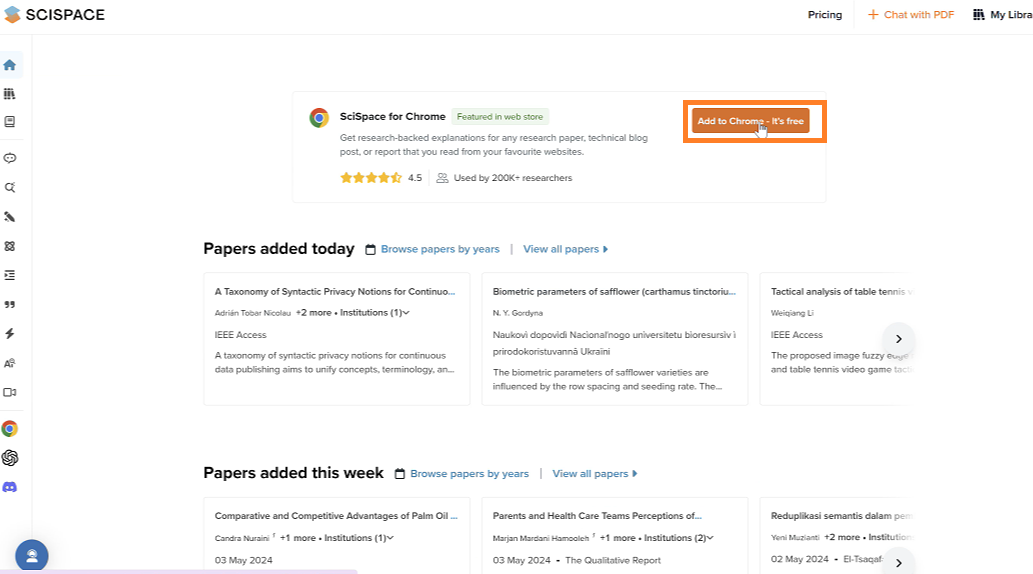1033x574 pixels.
Task: Open Parents and Health Care Teams Perceptions
Action: pyautogui.click(x=597, y=516)
